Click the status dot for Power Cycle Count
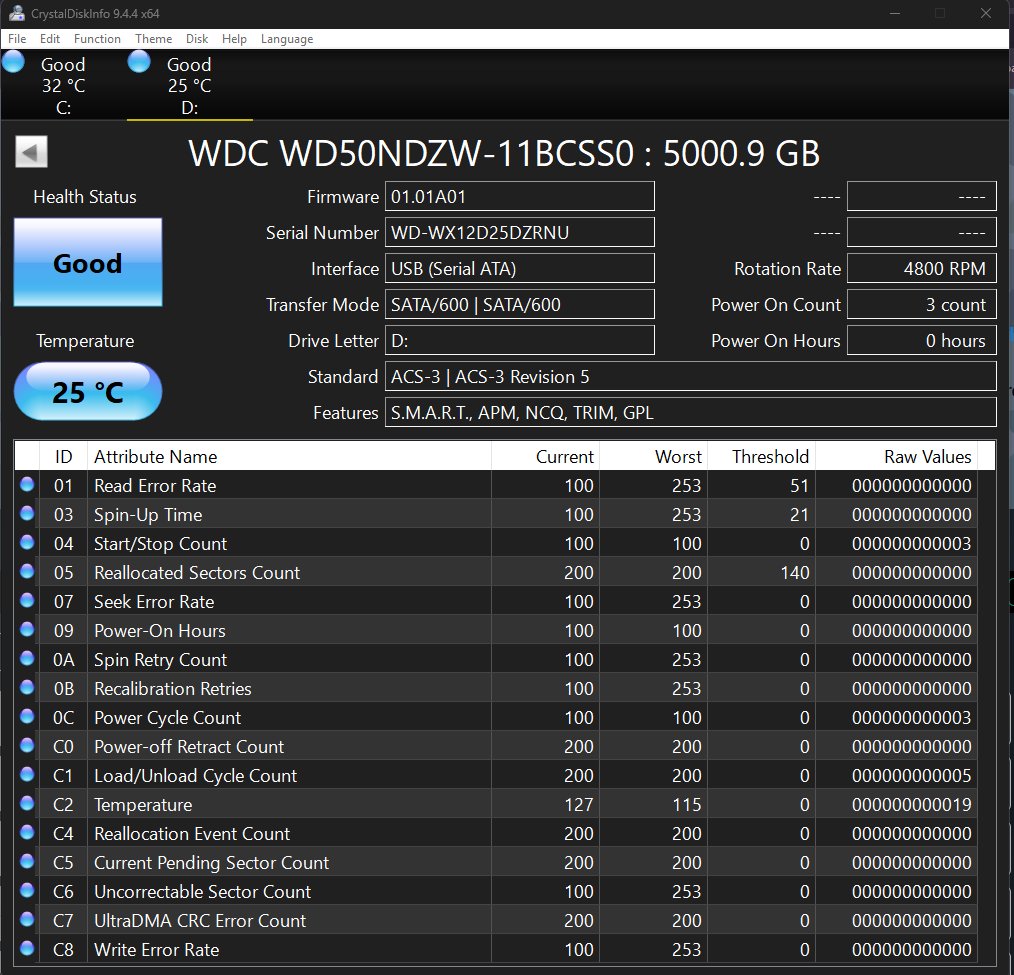 [27, 716]
